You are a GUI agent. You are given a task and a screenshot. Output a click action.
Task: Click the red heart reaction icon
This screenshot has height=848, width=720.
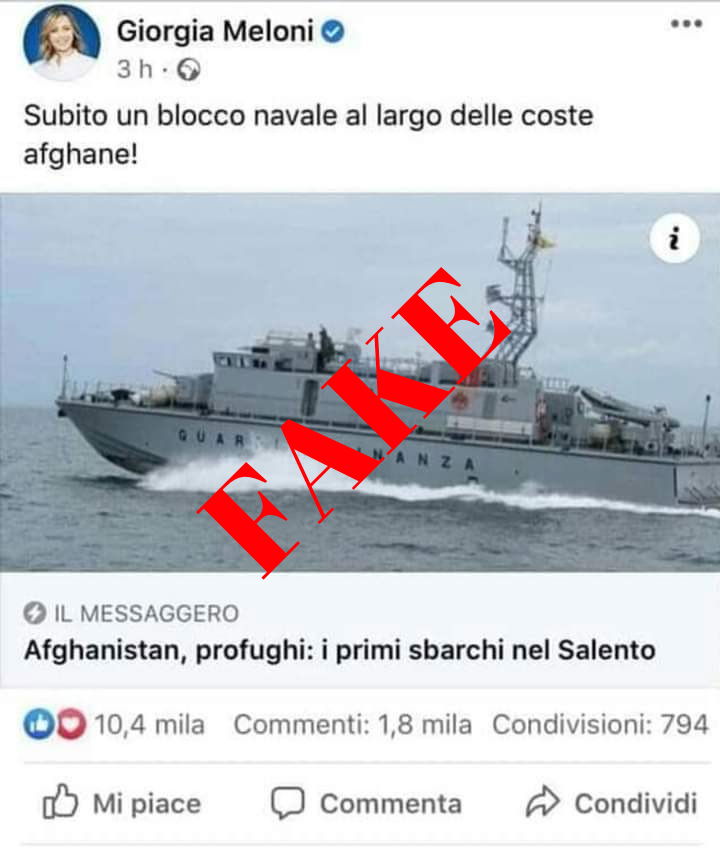coord(71,724)
